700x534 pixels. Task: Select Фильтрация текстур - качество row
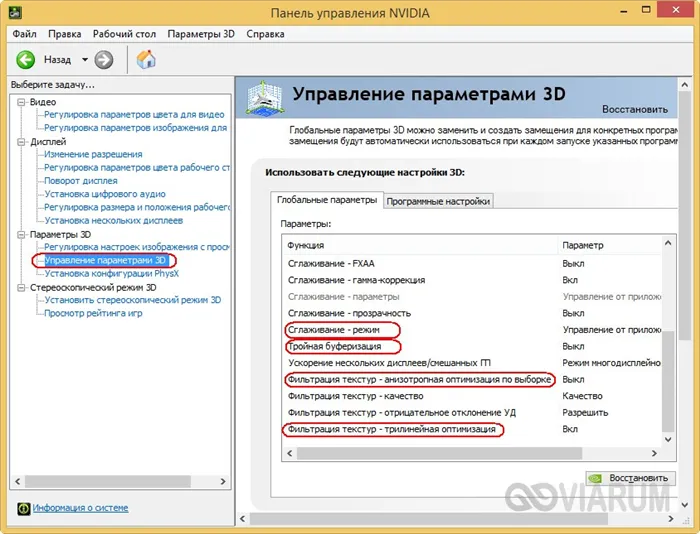click(x=471, y=396)
